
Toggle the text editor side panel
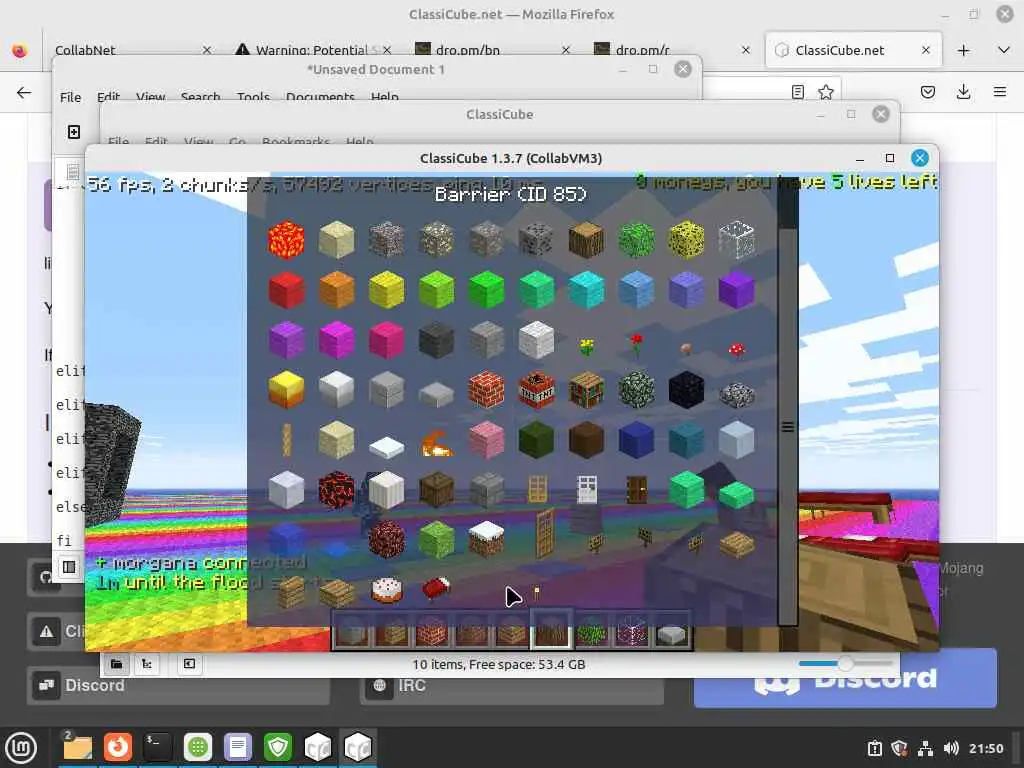pos(69,566)
